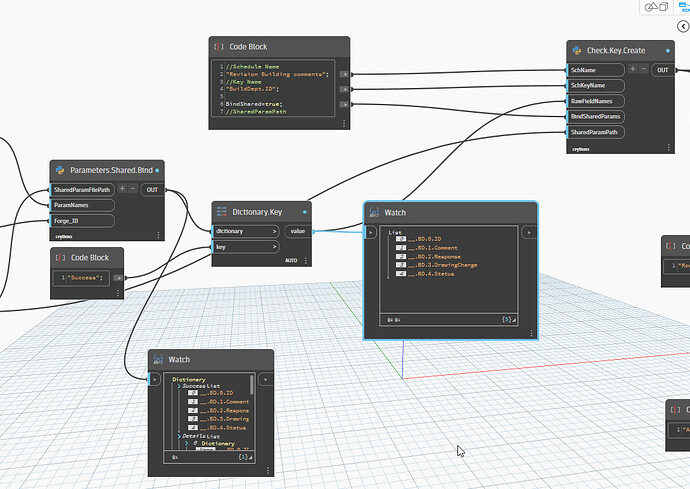Open the Check.Key.Create node options menu dots
Viewport: 690px width, 489px height.
tap(668, 147)
